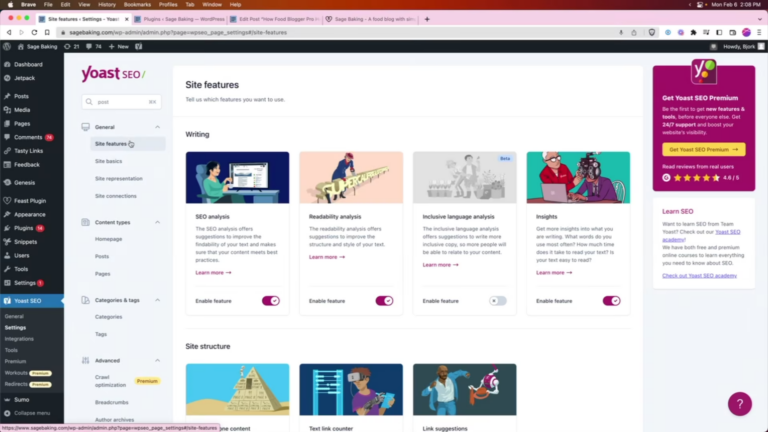Enable the Inclusive language analysis toggle
768x432 pixels.
(x=497, y=300)
